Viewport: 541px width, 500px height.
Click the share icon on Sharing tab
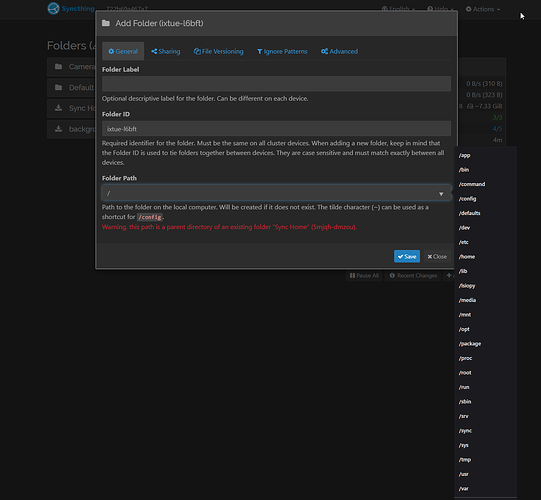click(154, 51)
